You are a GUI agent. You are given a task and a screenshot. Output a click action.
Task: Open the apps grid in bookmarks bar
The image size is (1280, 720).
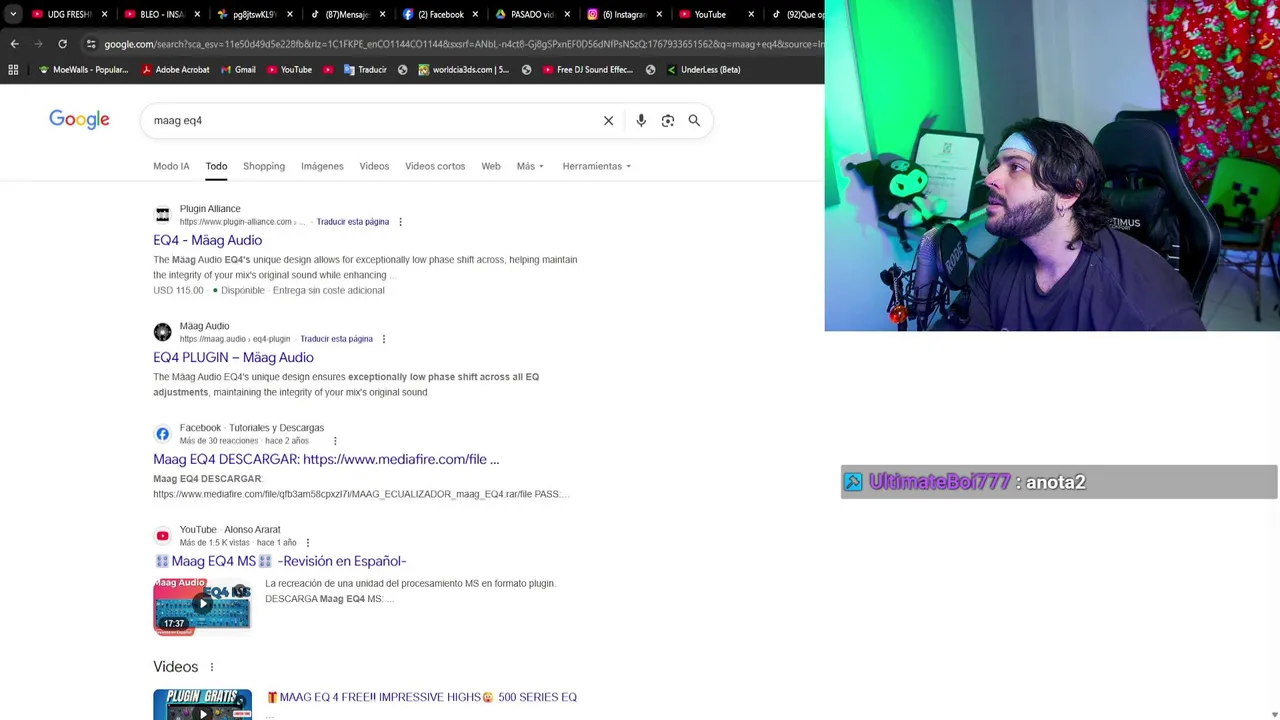pos(13,70)
